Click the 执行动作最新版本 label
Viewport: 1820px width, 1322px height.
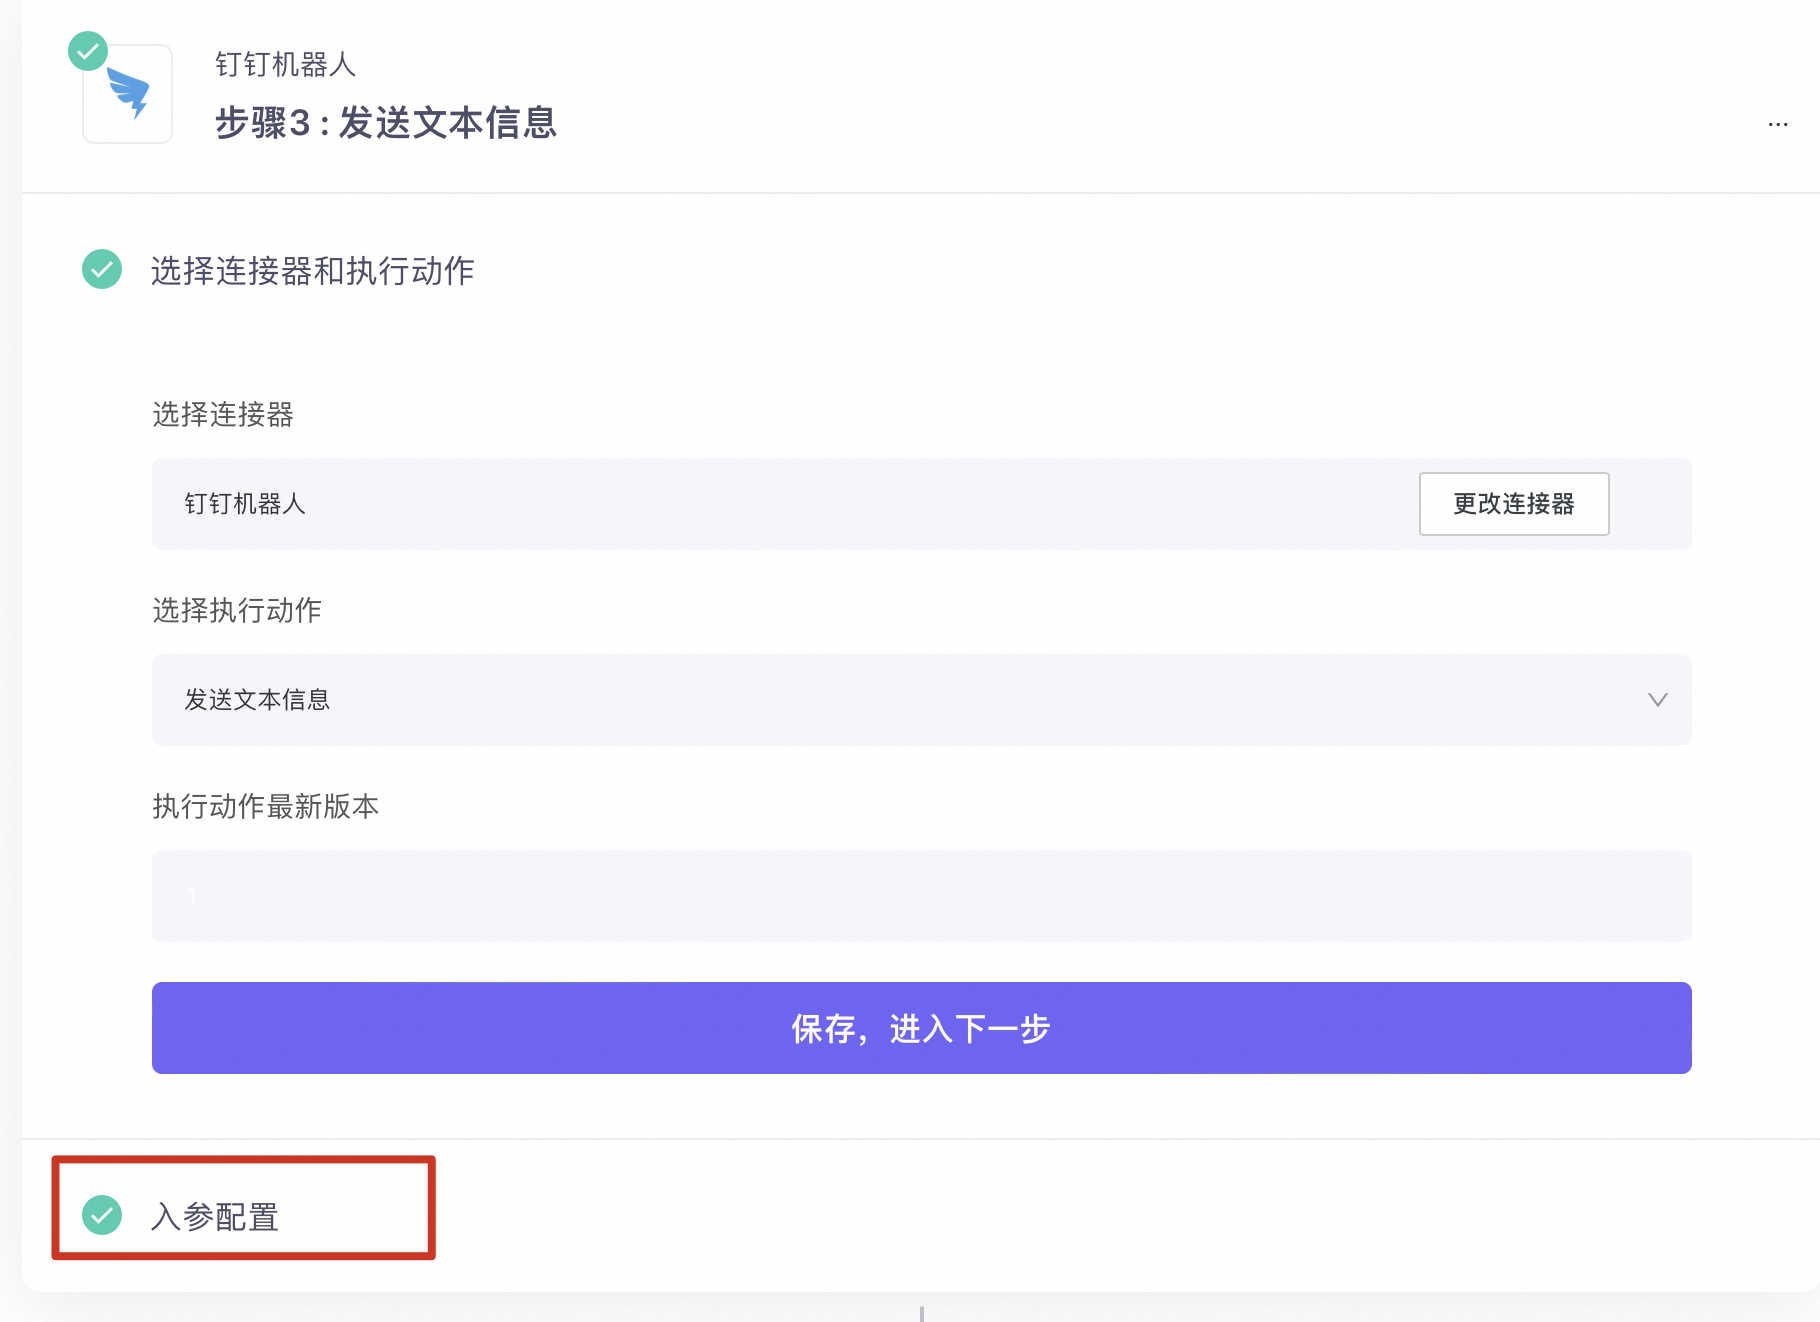[x=266, y=806]
